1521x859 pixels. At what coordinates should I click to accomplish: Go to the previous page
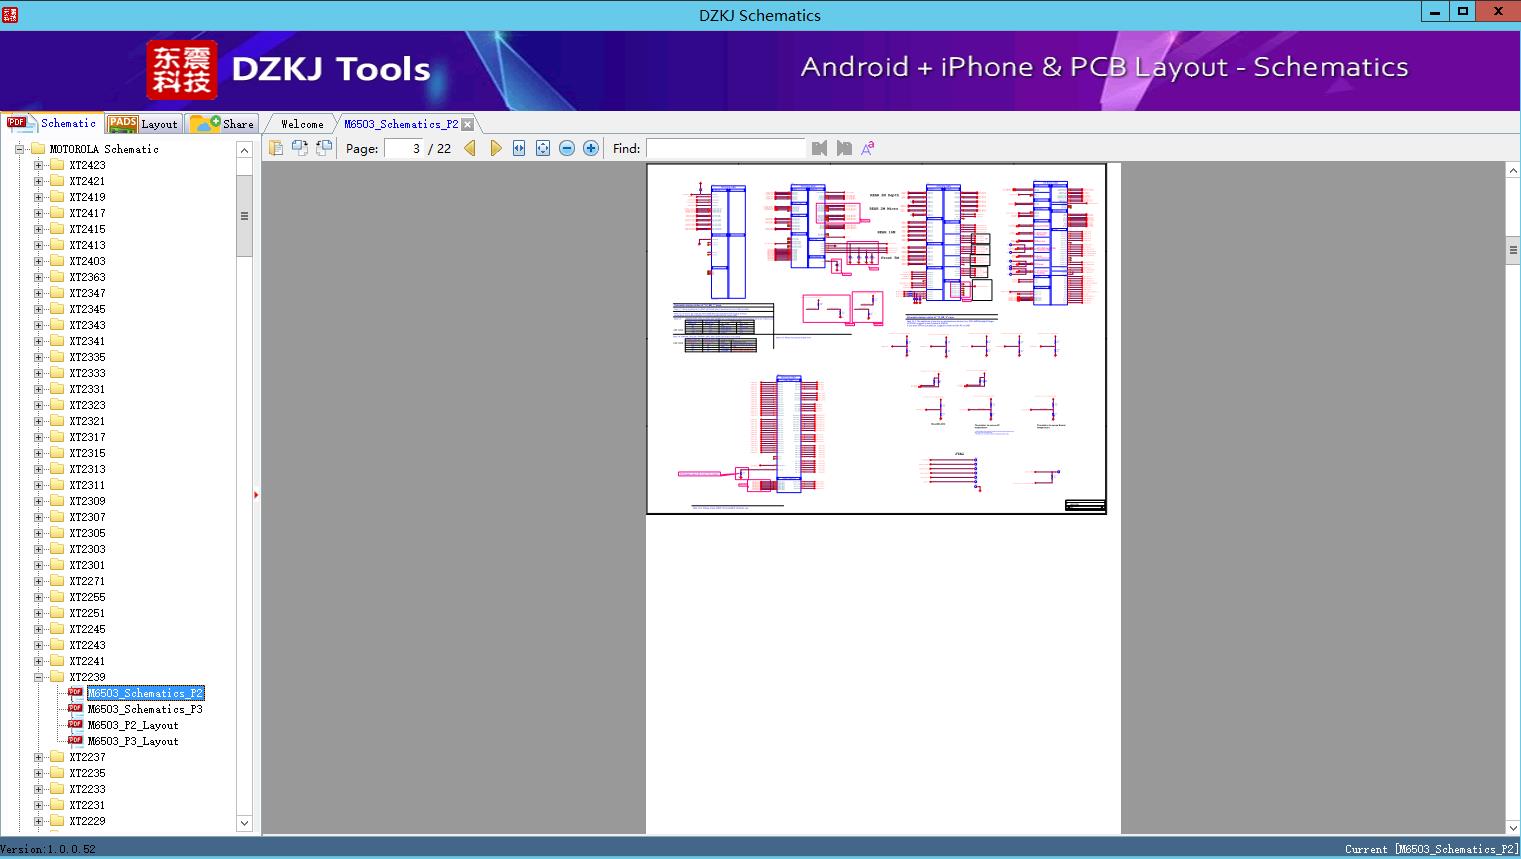[470, 148]
